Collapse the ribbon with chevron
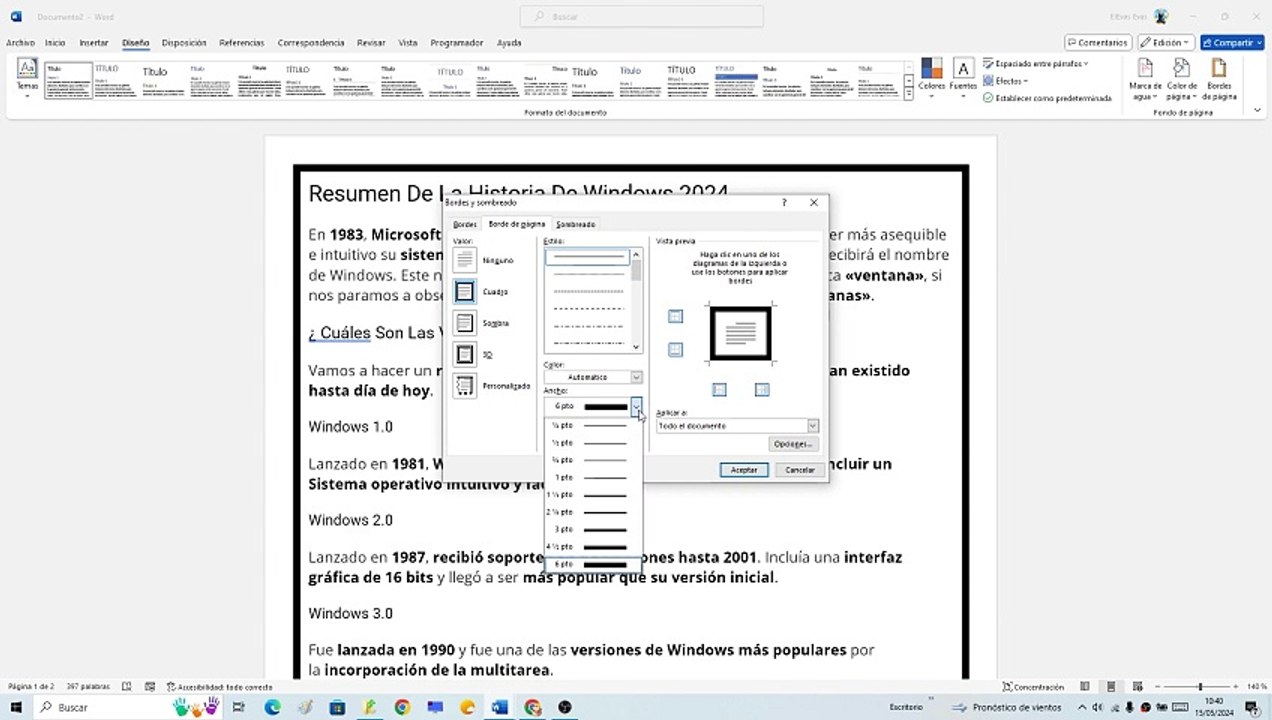 point(1258,111)
